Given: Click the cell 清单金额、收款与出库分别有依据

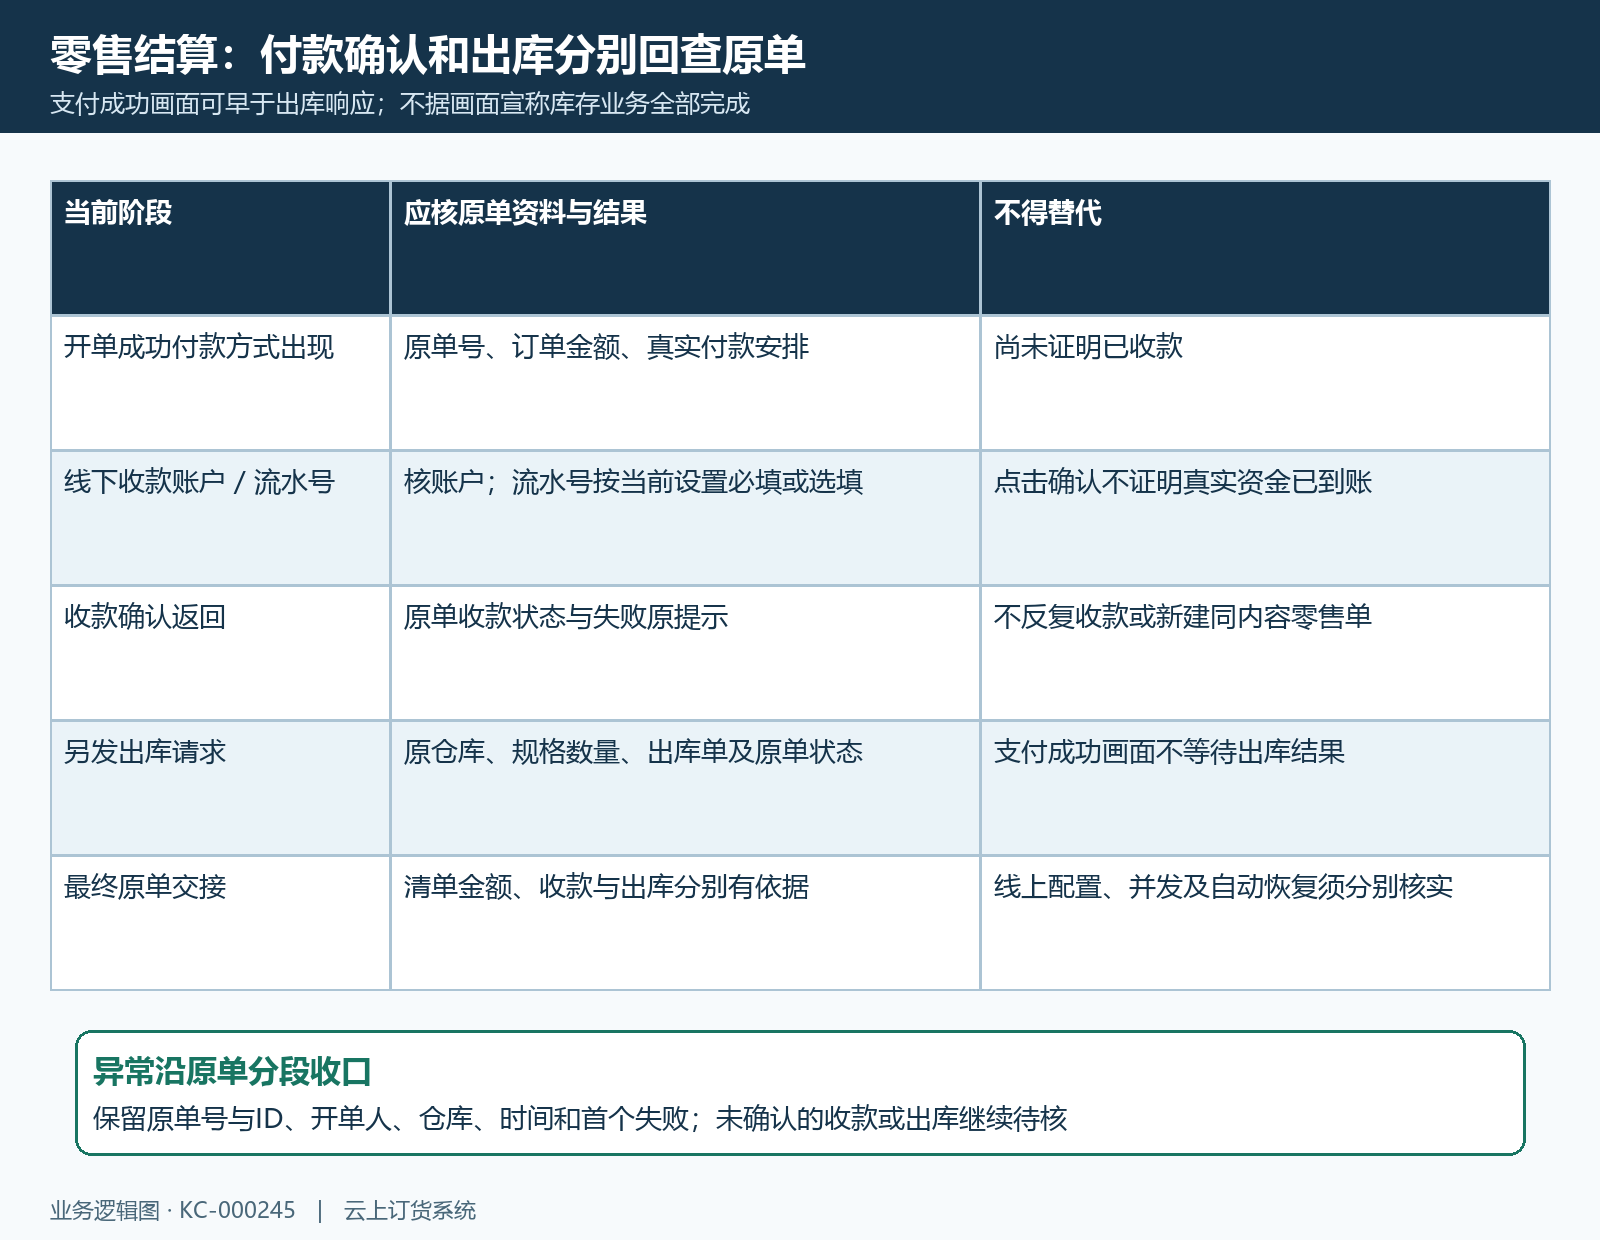Looking at the screenshot, I should click(685, 923).
